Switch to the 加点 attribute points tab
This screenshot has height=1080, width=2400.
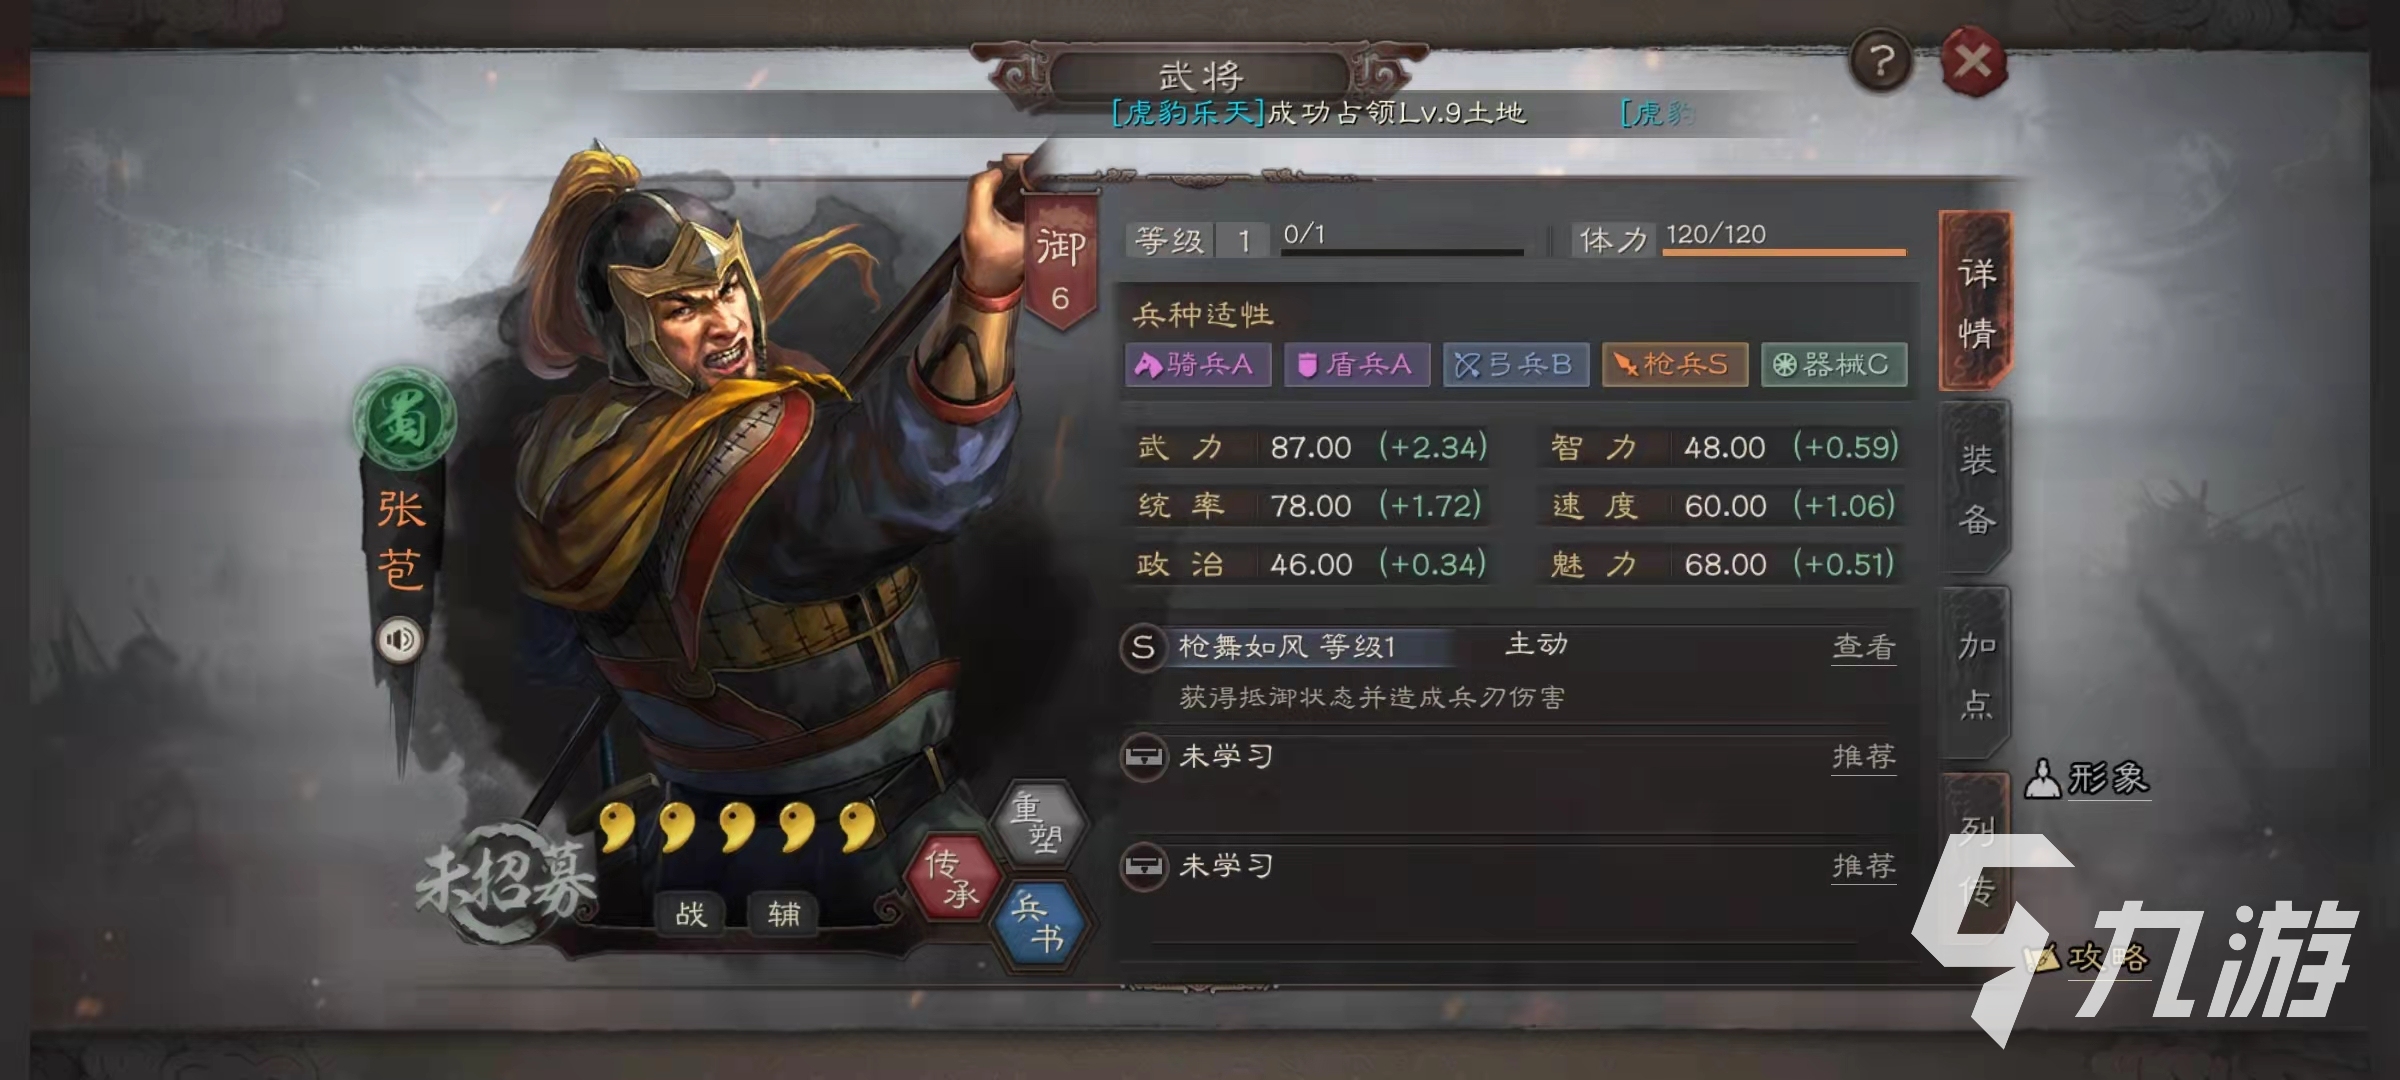[1976, 675]
